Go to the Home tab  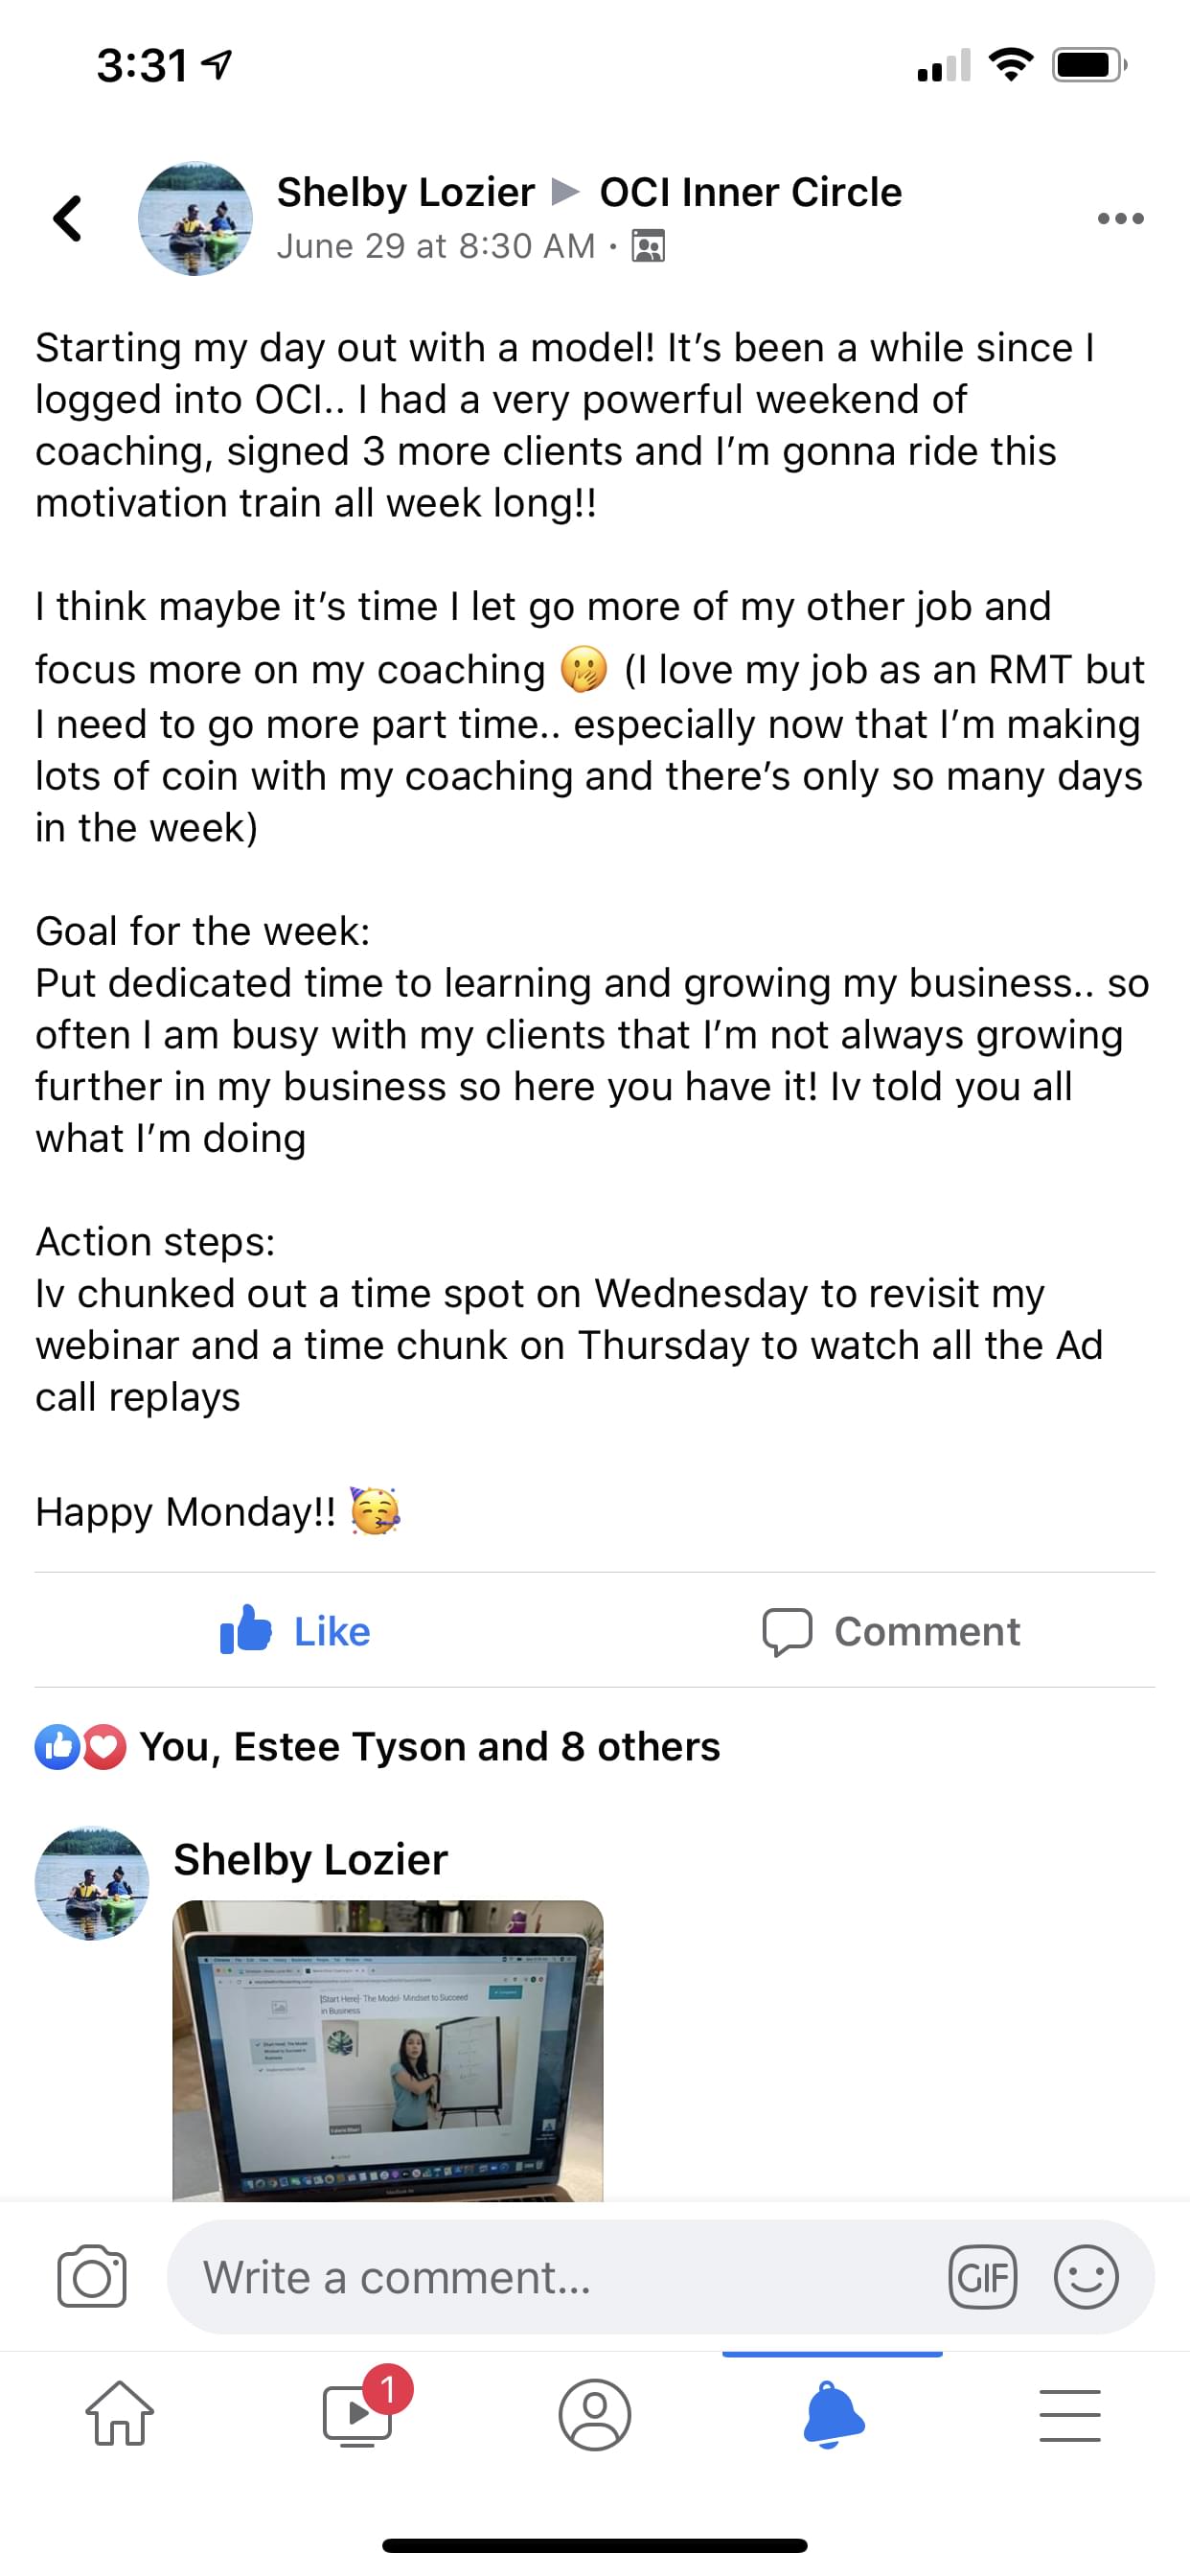(120, 2413)
